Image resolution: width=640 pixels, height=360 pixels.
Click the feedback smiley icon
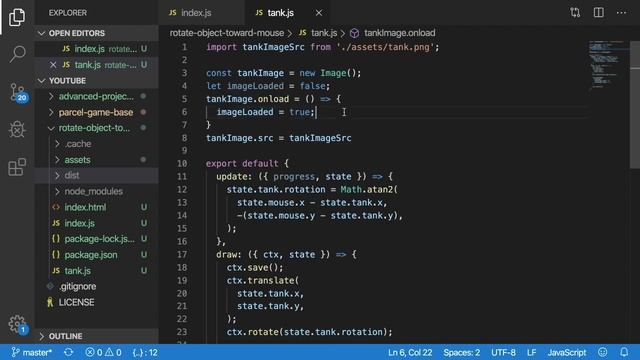point(603,352)
